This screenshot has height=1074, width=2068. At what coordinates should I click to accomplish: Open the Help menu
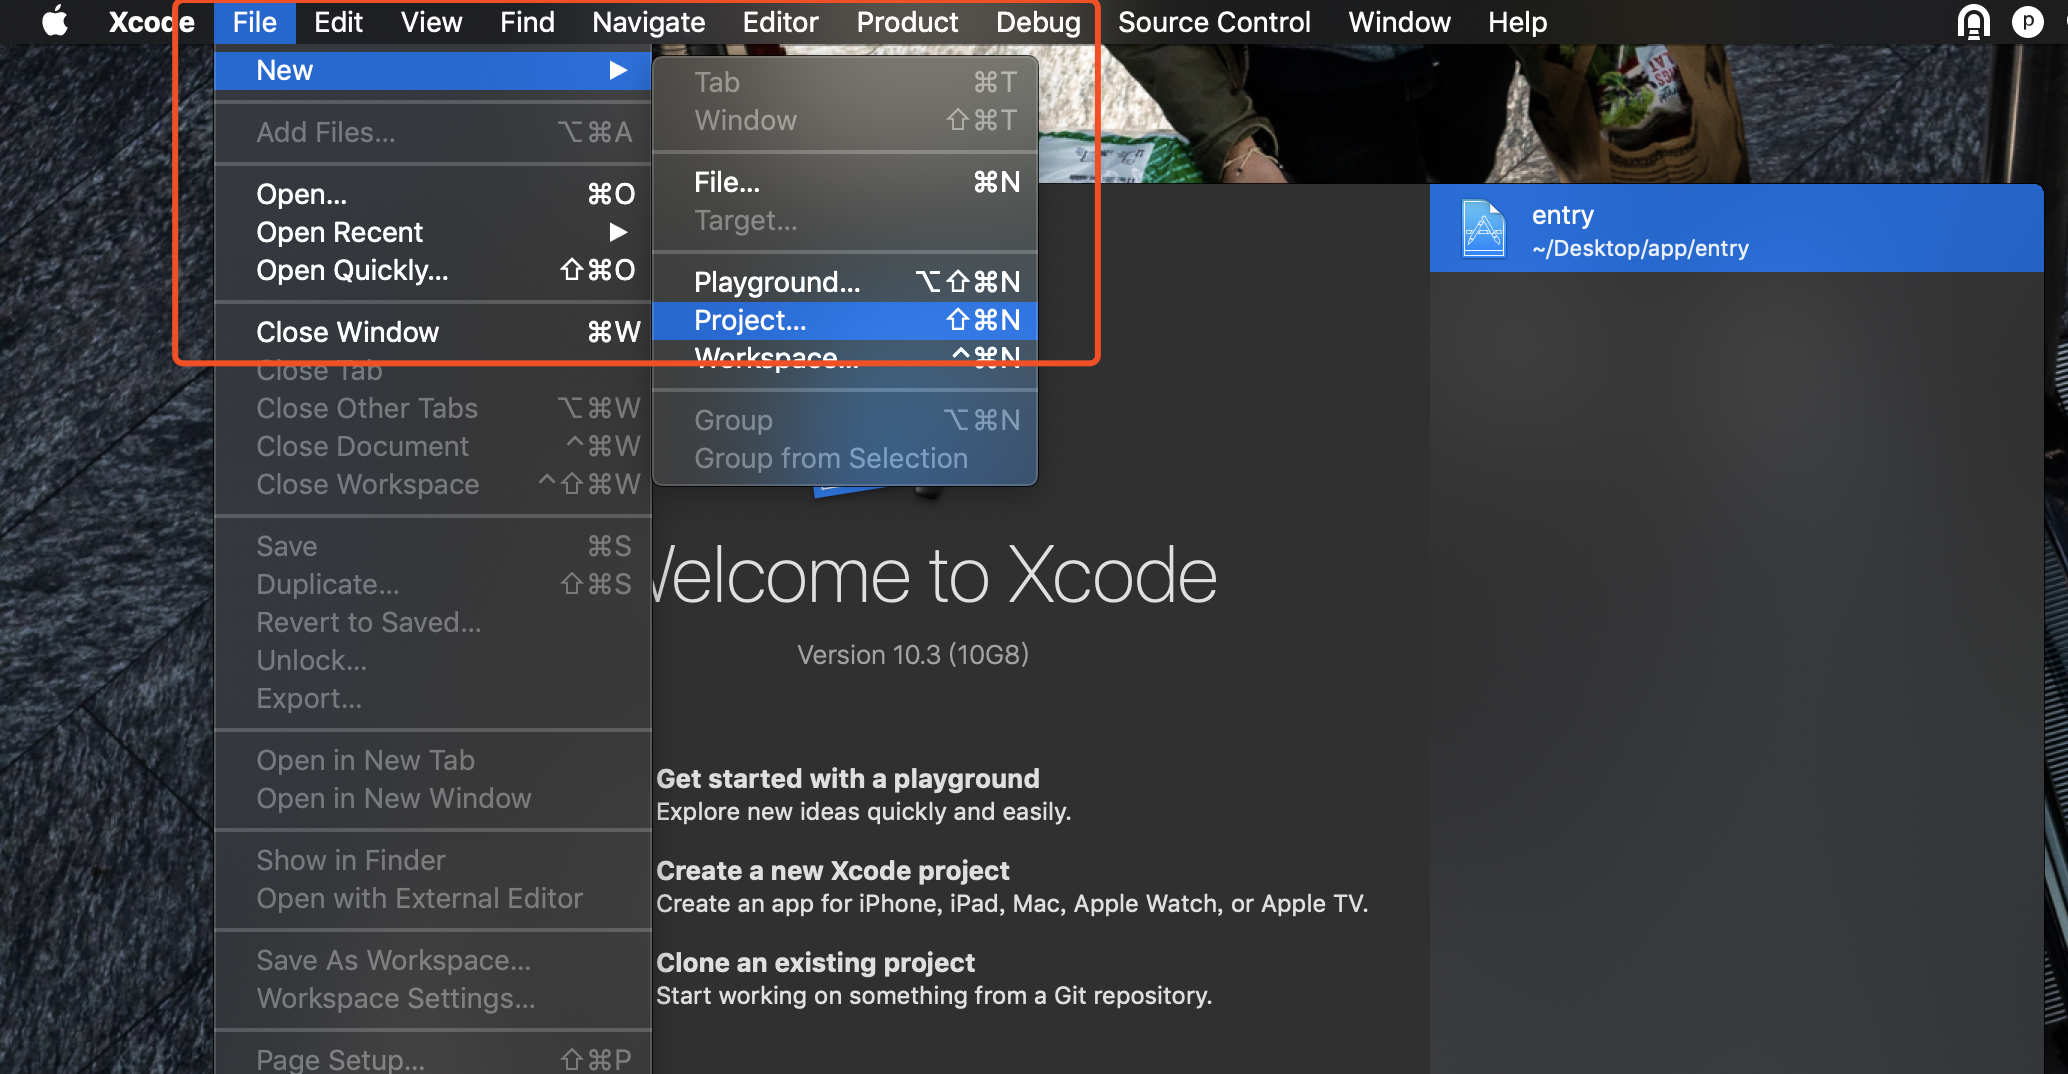[1517, 22]
